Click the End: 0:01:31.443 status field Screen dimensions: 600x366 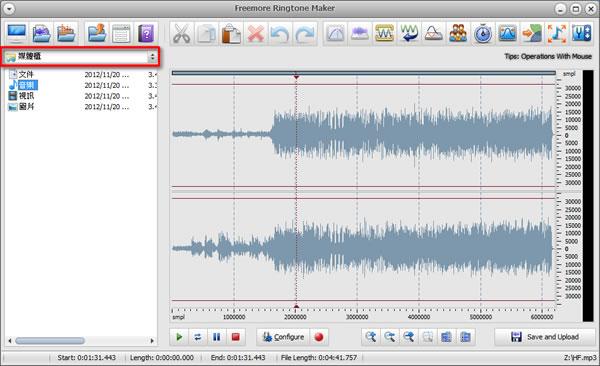point(238,358)
